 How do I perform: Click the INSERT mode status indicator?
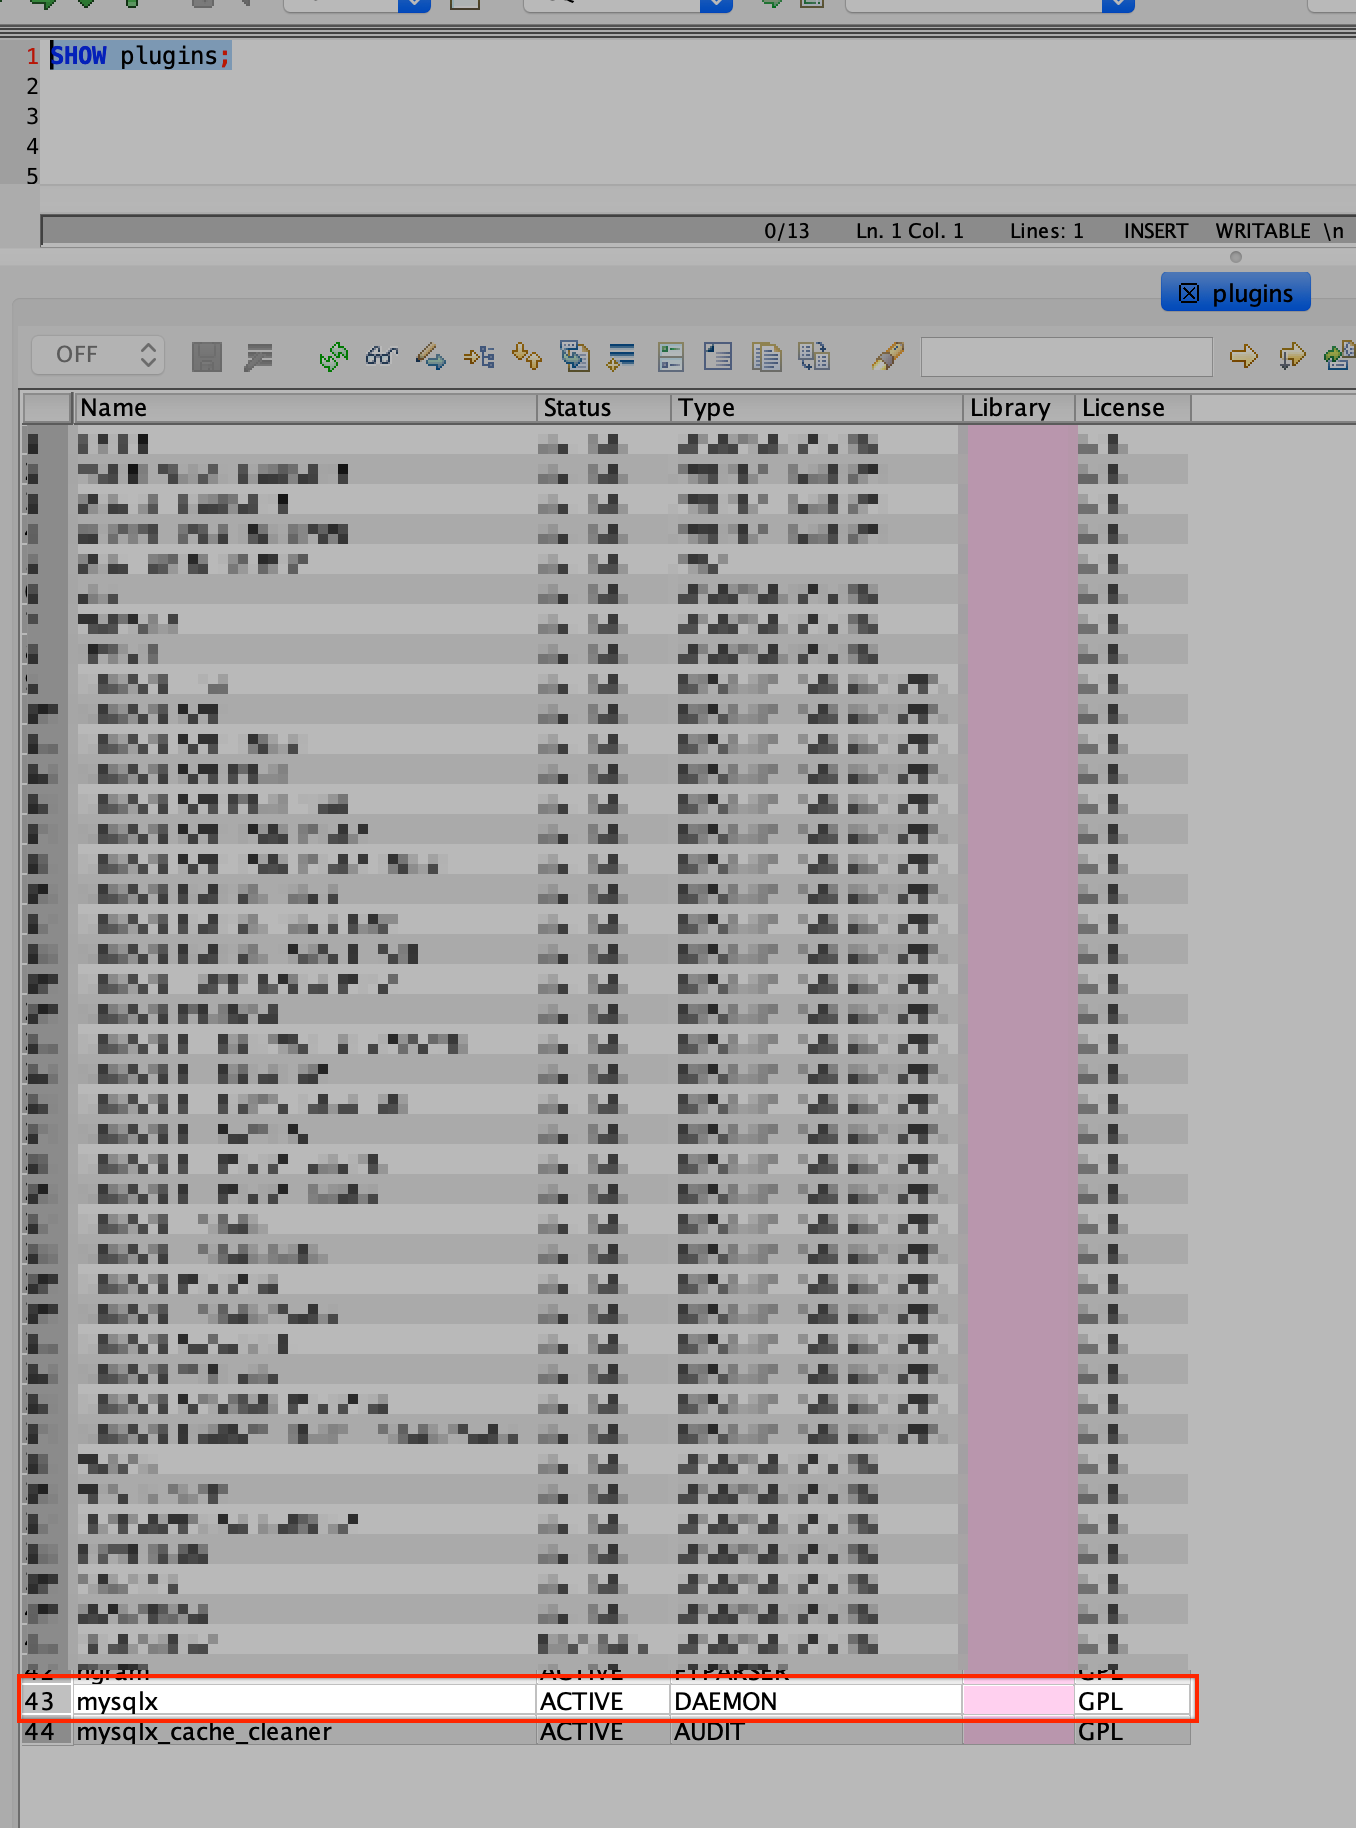[x=1155, y=231]
